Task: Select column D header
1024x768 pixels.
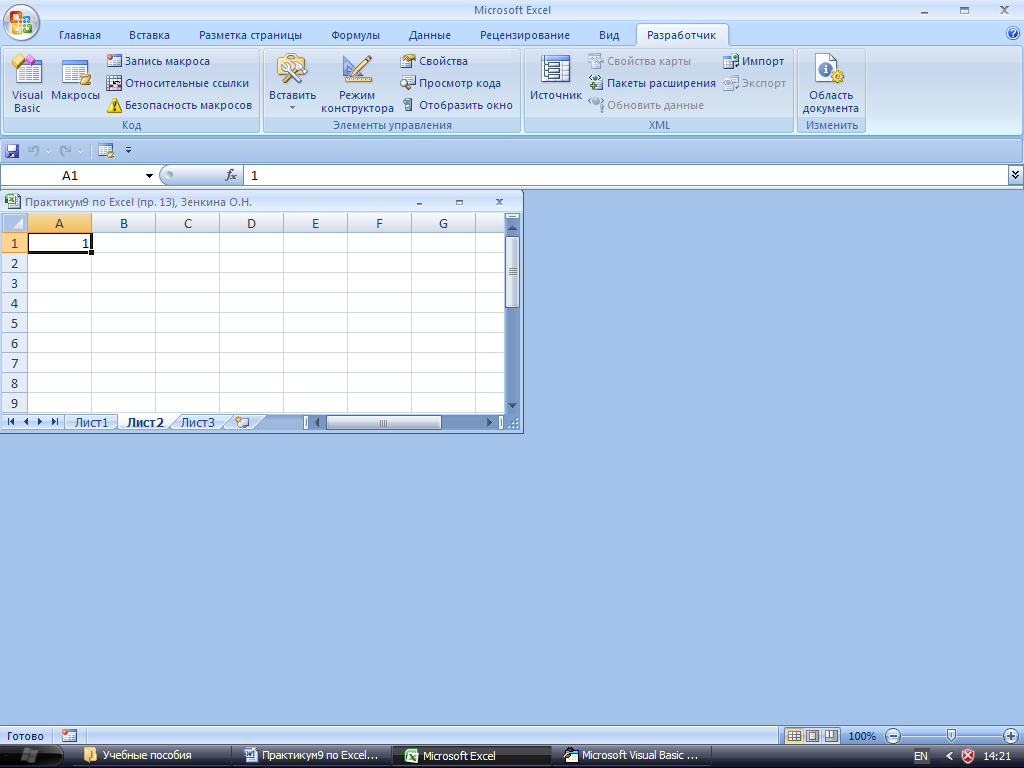Action: point(251,223)
